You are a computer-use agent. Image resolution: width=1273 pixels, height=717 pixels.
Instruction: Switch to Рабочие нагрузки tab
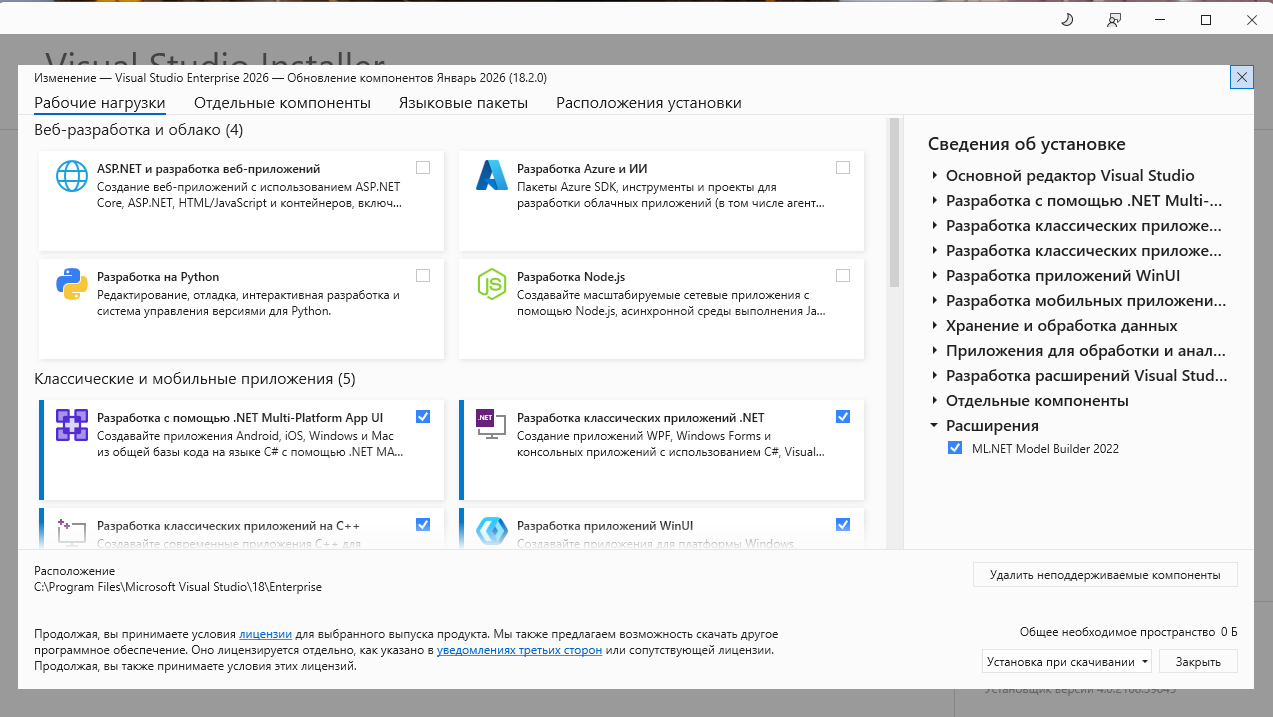[100, 103]
